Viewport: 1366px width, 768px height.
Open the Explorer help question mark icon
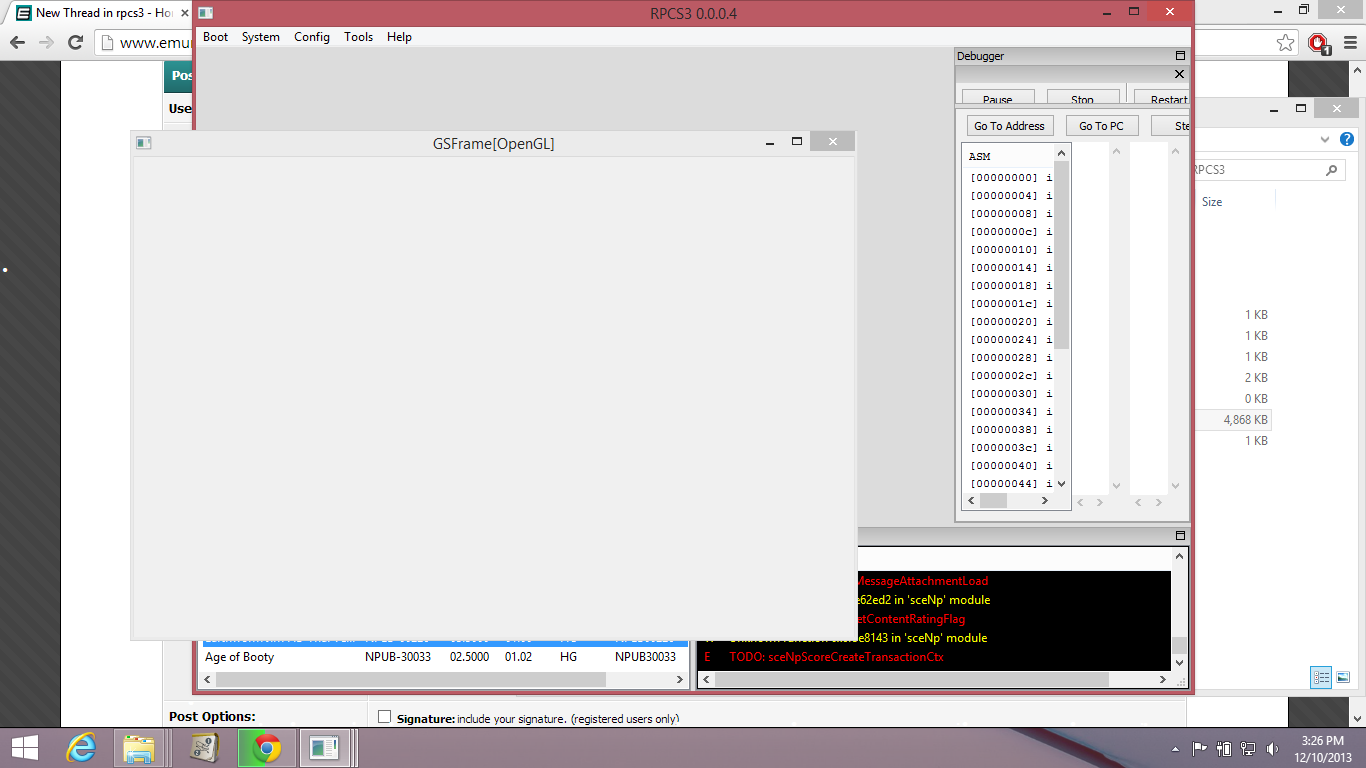tap(1346, 140)
